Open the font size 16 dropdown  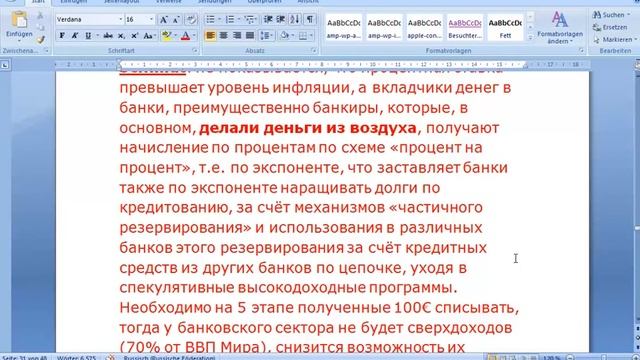pos(151,20)
